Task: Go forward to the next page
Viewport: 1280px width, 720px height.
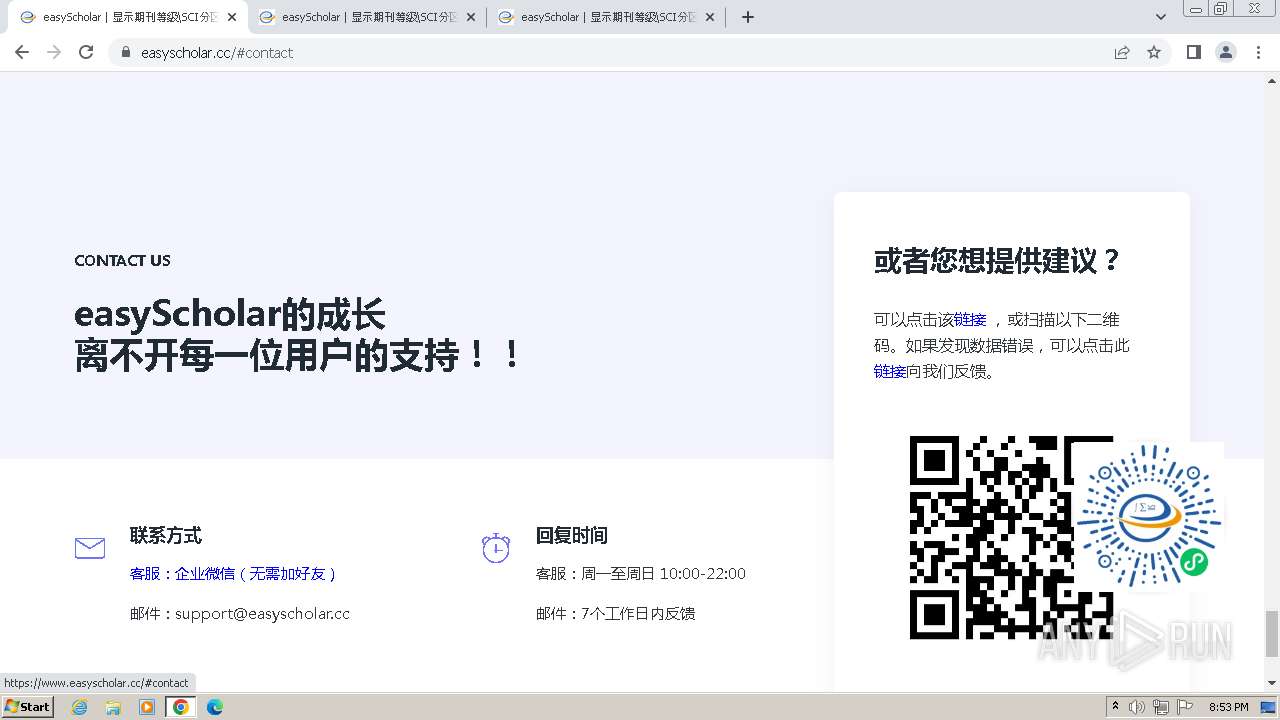Action: pyautogui.click(x=54, y=52)
